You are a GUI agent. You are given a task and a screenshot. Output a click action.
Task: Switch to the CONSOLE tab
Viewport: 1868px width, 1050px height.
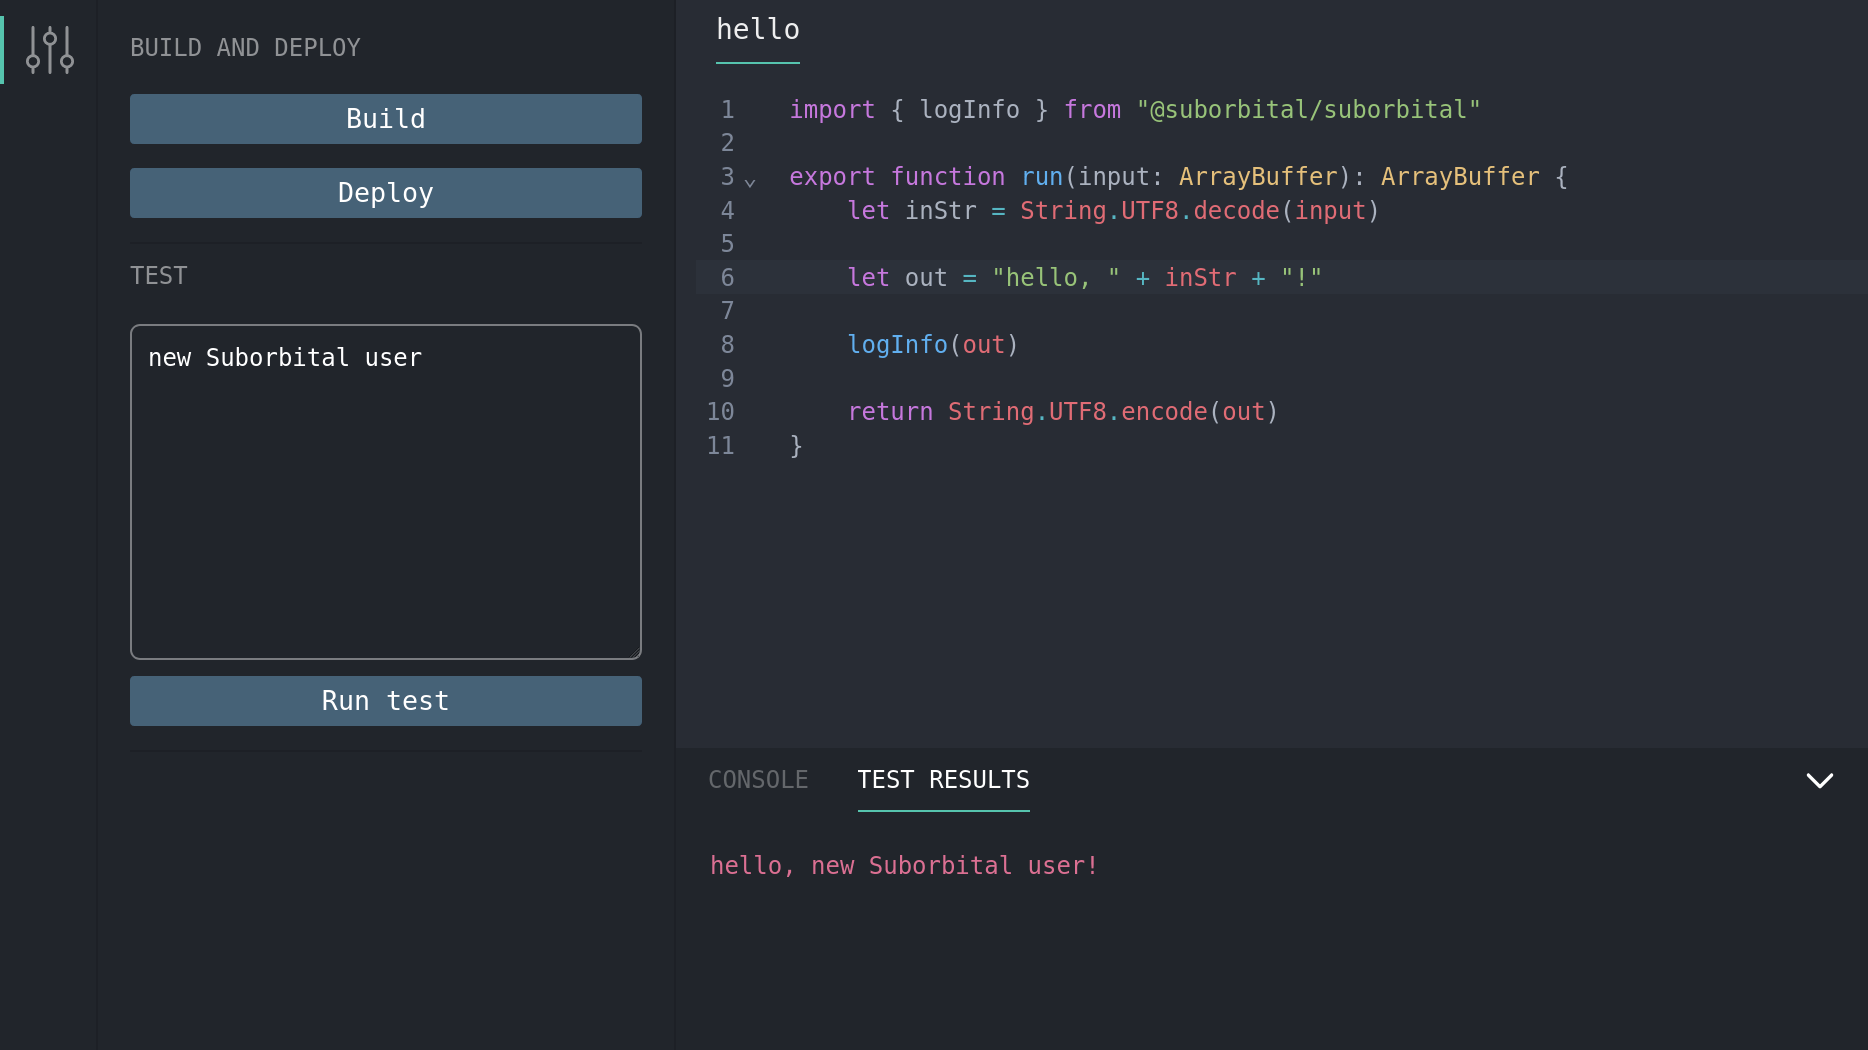759,779
